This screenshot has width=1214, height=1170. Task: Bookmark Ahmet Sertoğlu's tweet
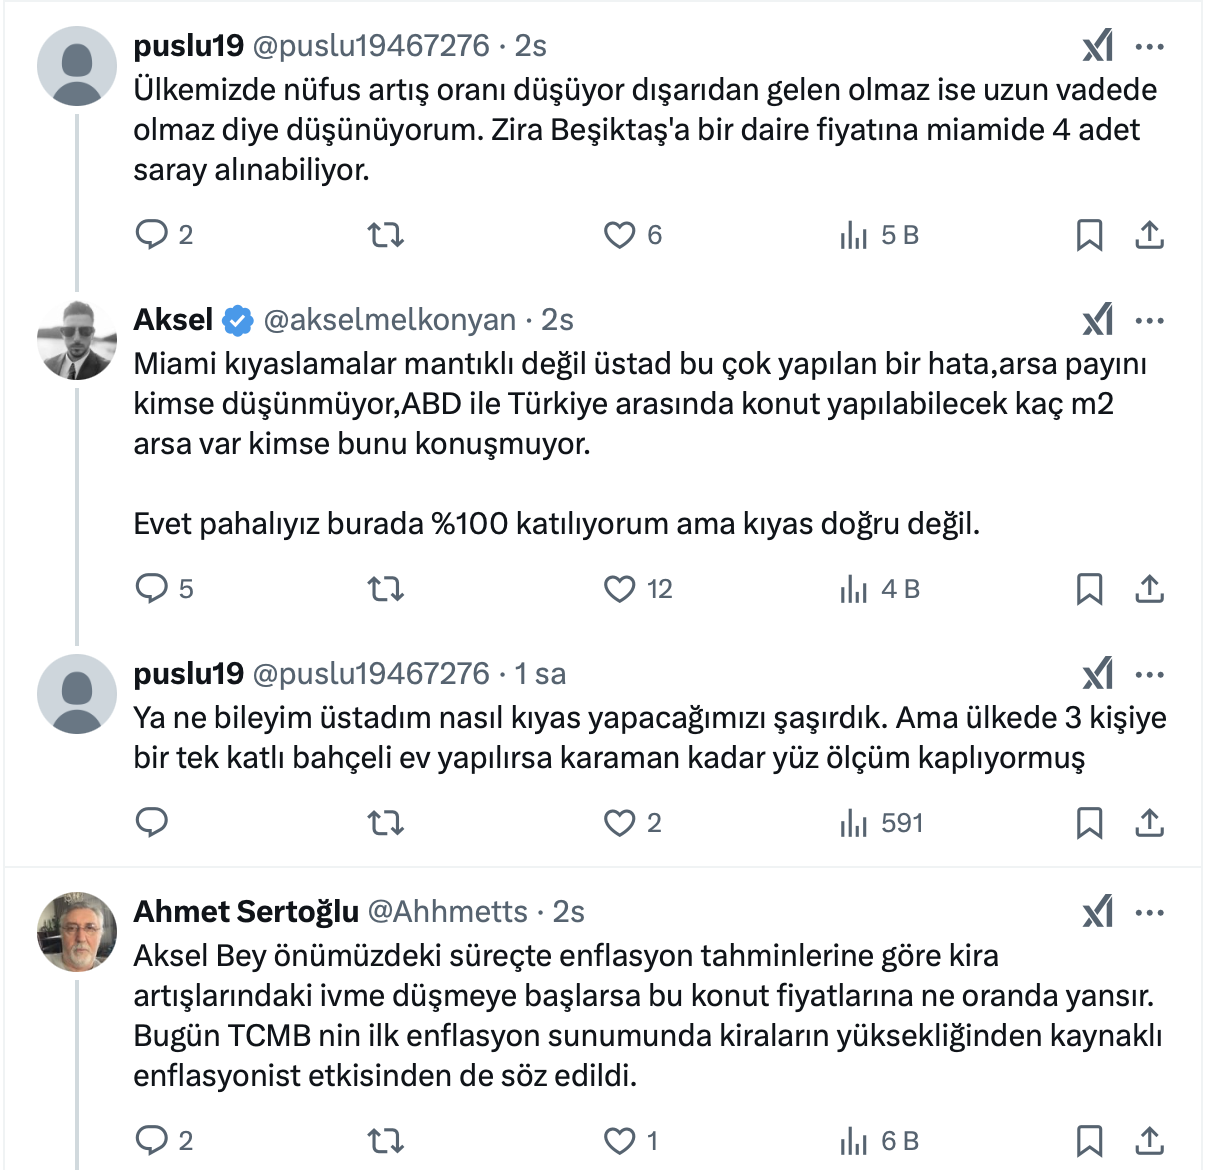(x=1089, y=1141)
